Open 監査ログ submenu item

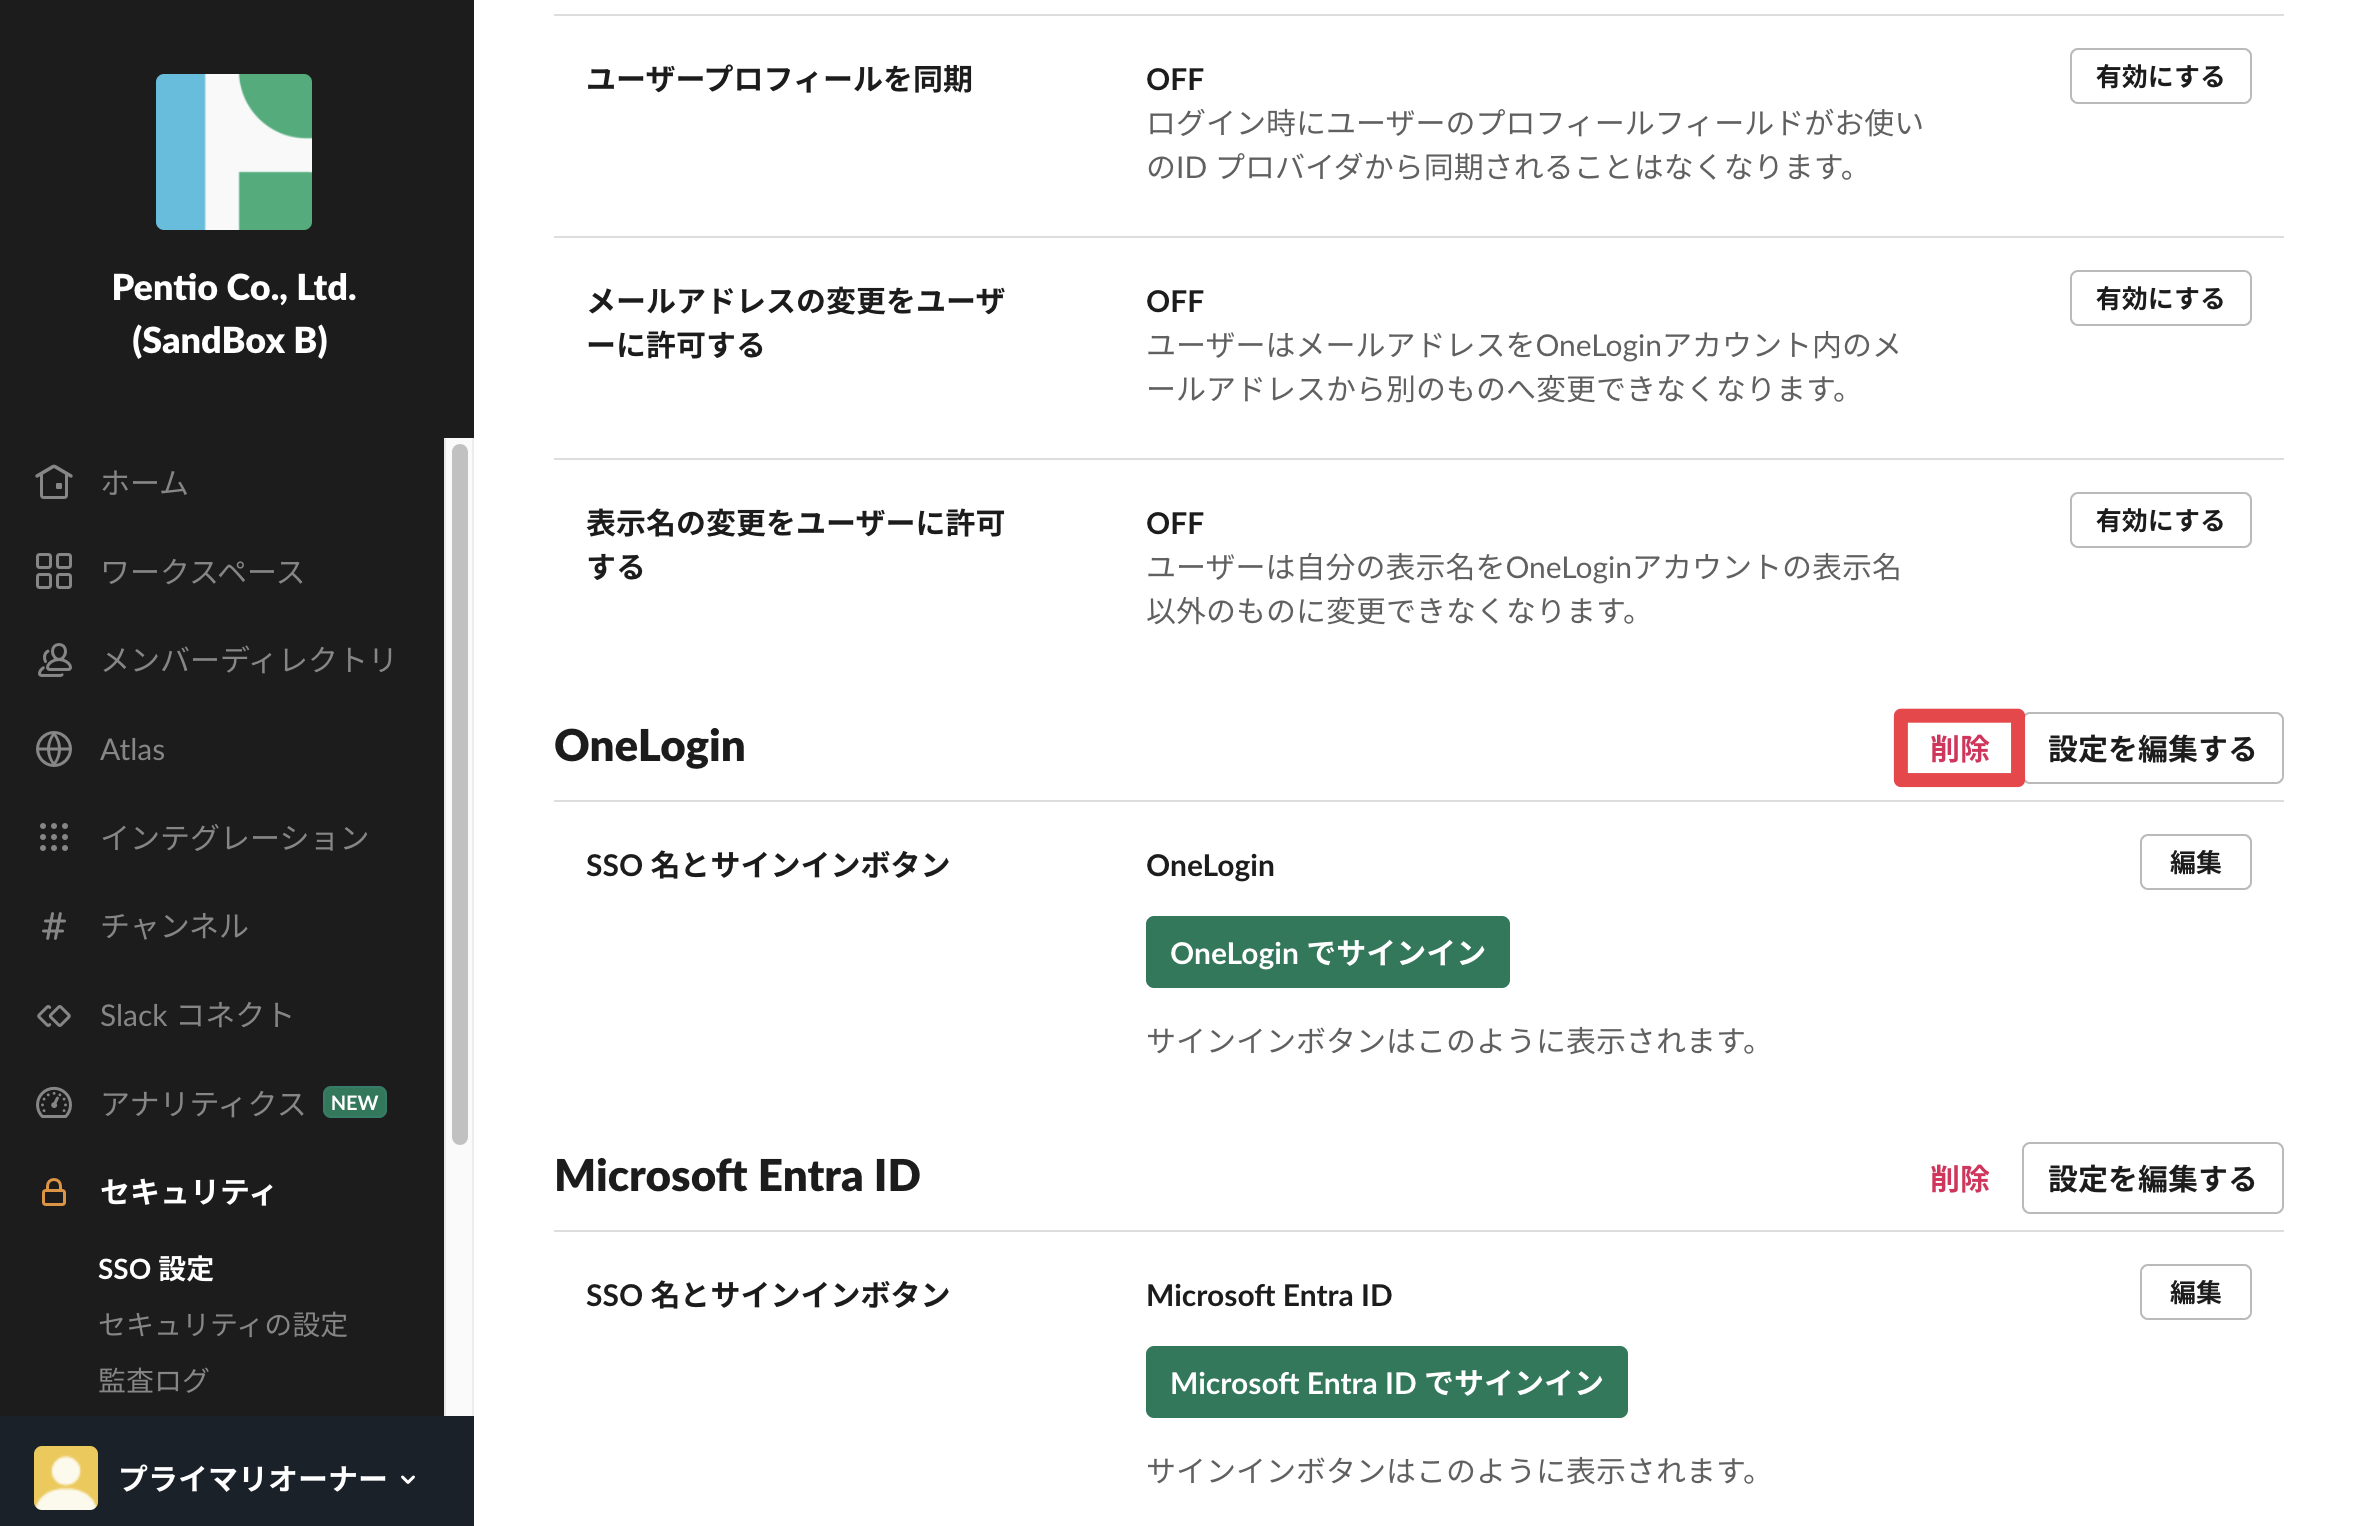[153, 1381]
